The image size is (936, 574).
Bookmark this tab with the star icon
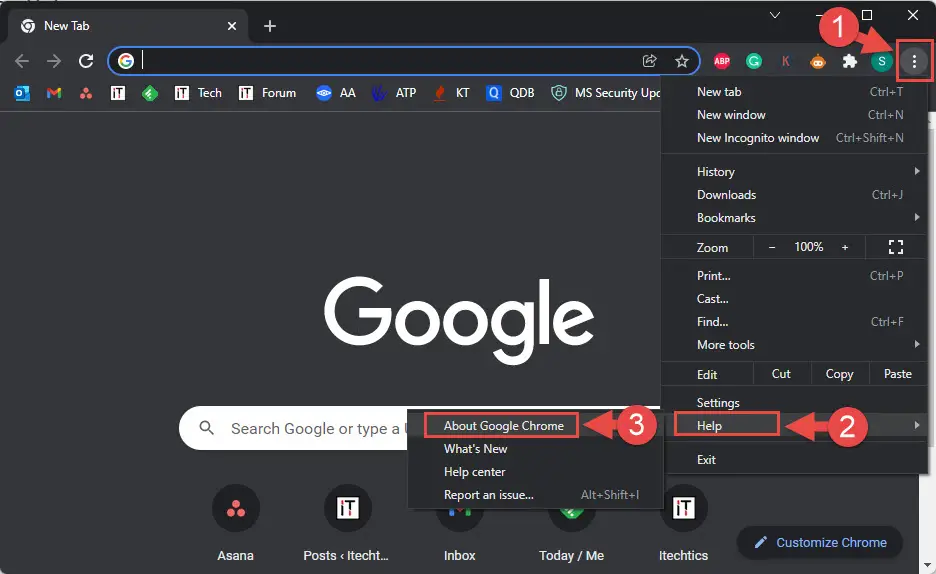(682, 61)
